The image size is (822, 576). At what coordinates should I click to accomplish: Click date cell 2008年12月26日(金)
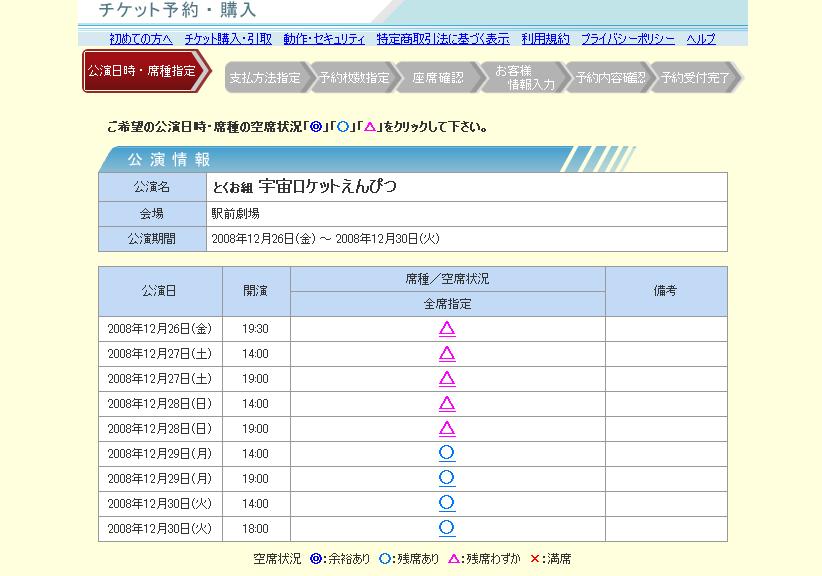pos(160,329)
